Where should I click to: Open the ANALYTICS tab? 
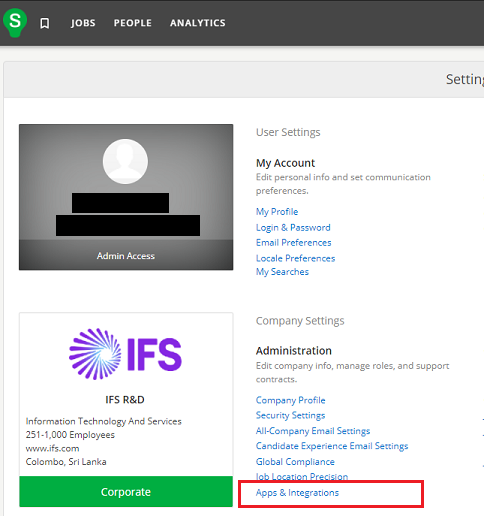198,23
